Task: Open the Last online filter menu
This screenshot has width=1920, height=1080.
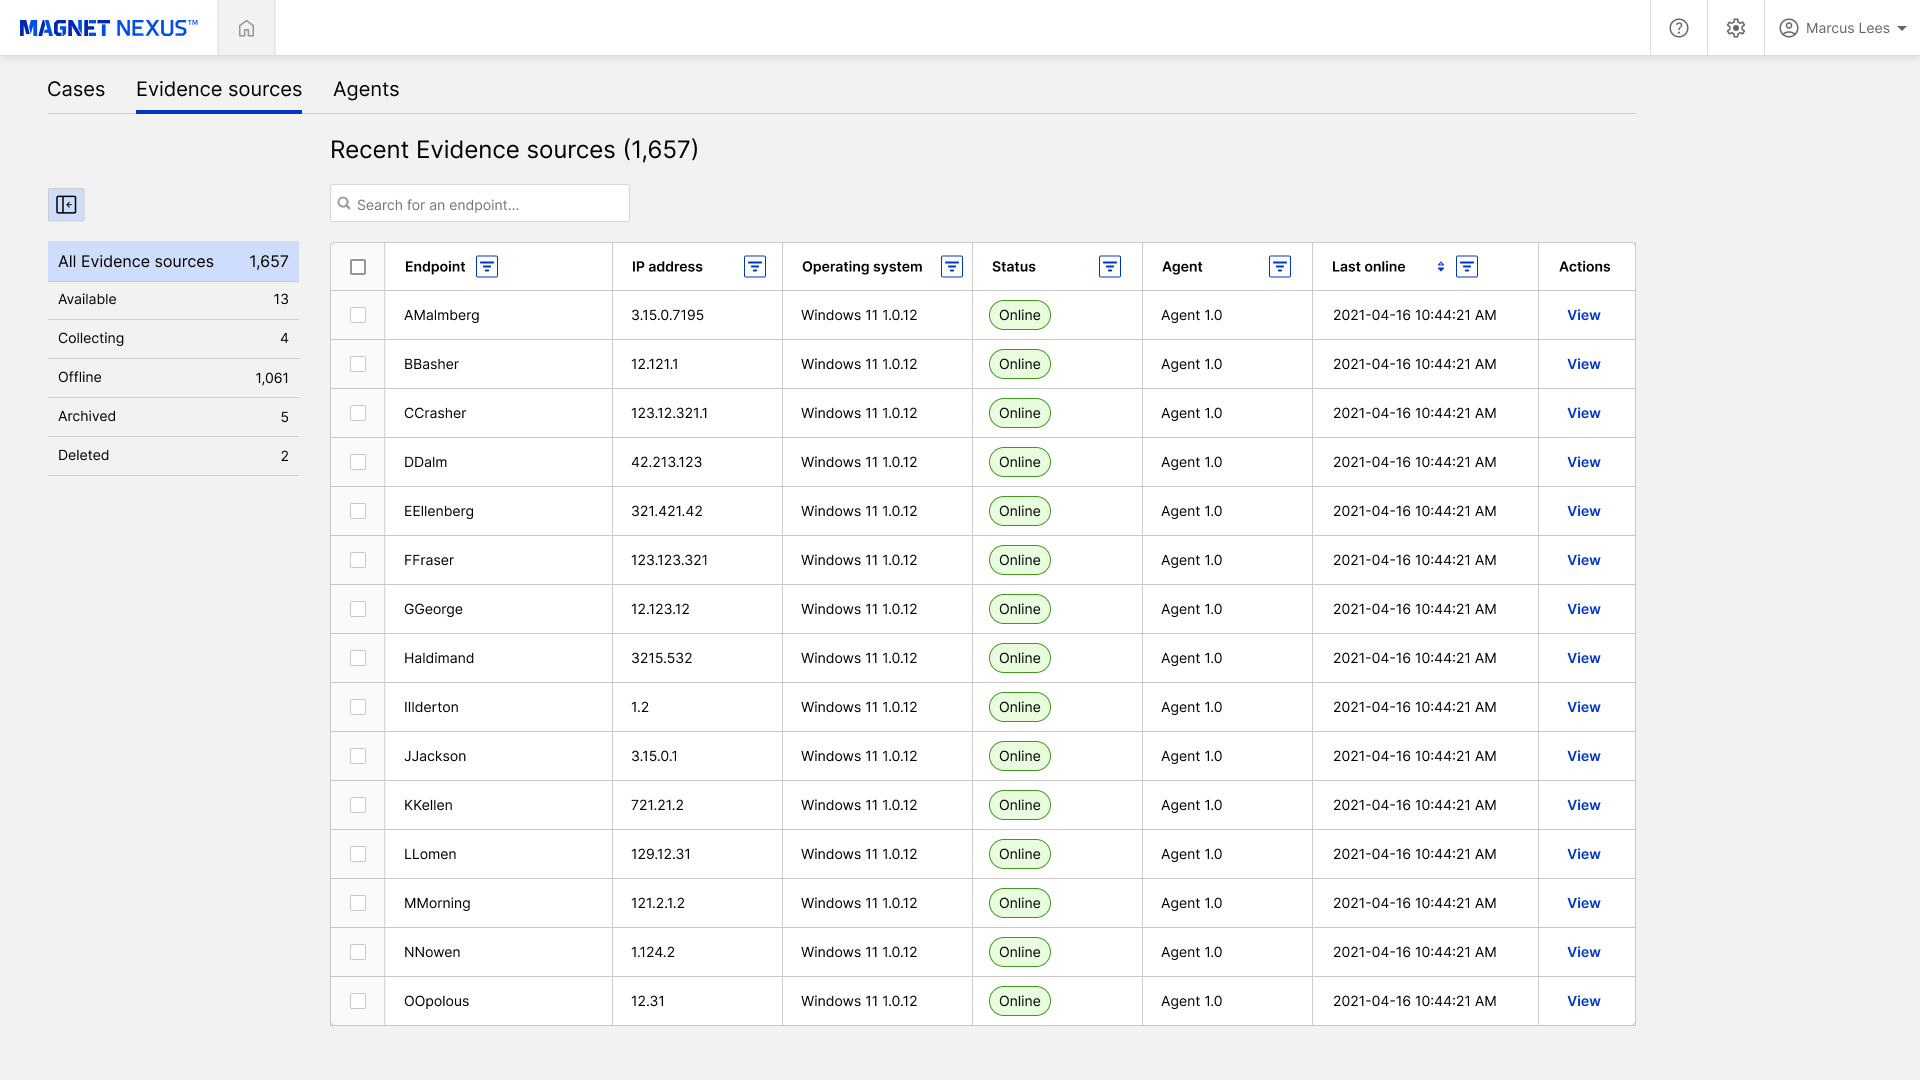Action: [x=1467, y=266]
